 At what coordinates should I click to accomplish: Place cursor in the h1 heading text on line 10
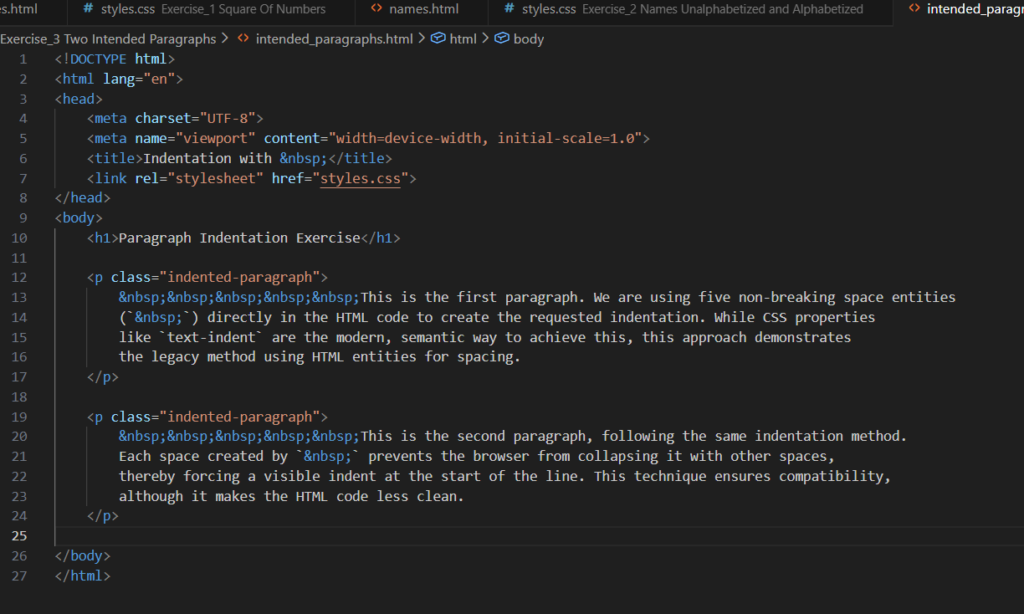pyautogui.click(x=240, y=238)
